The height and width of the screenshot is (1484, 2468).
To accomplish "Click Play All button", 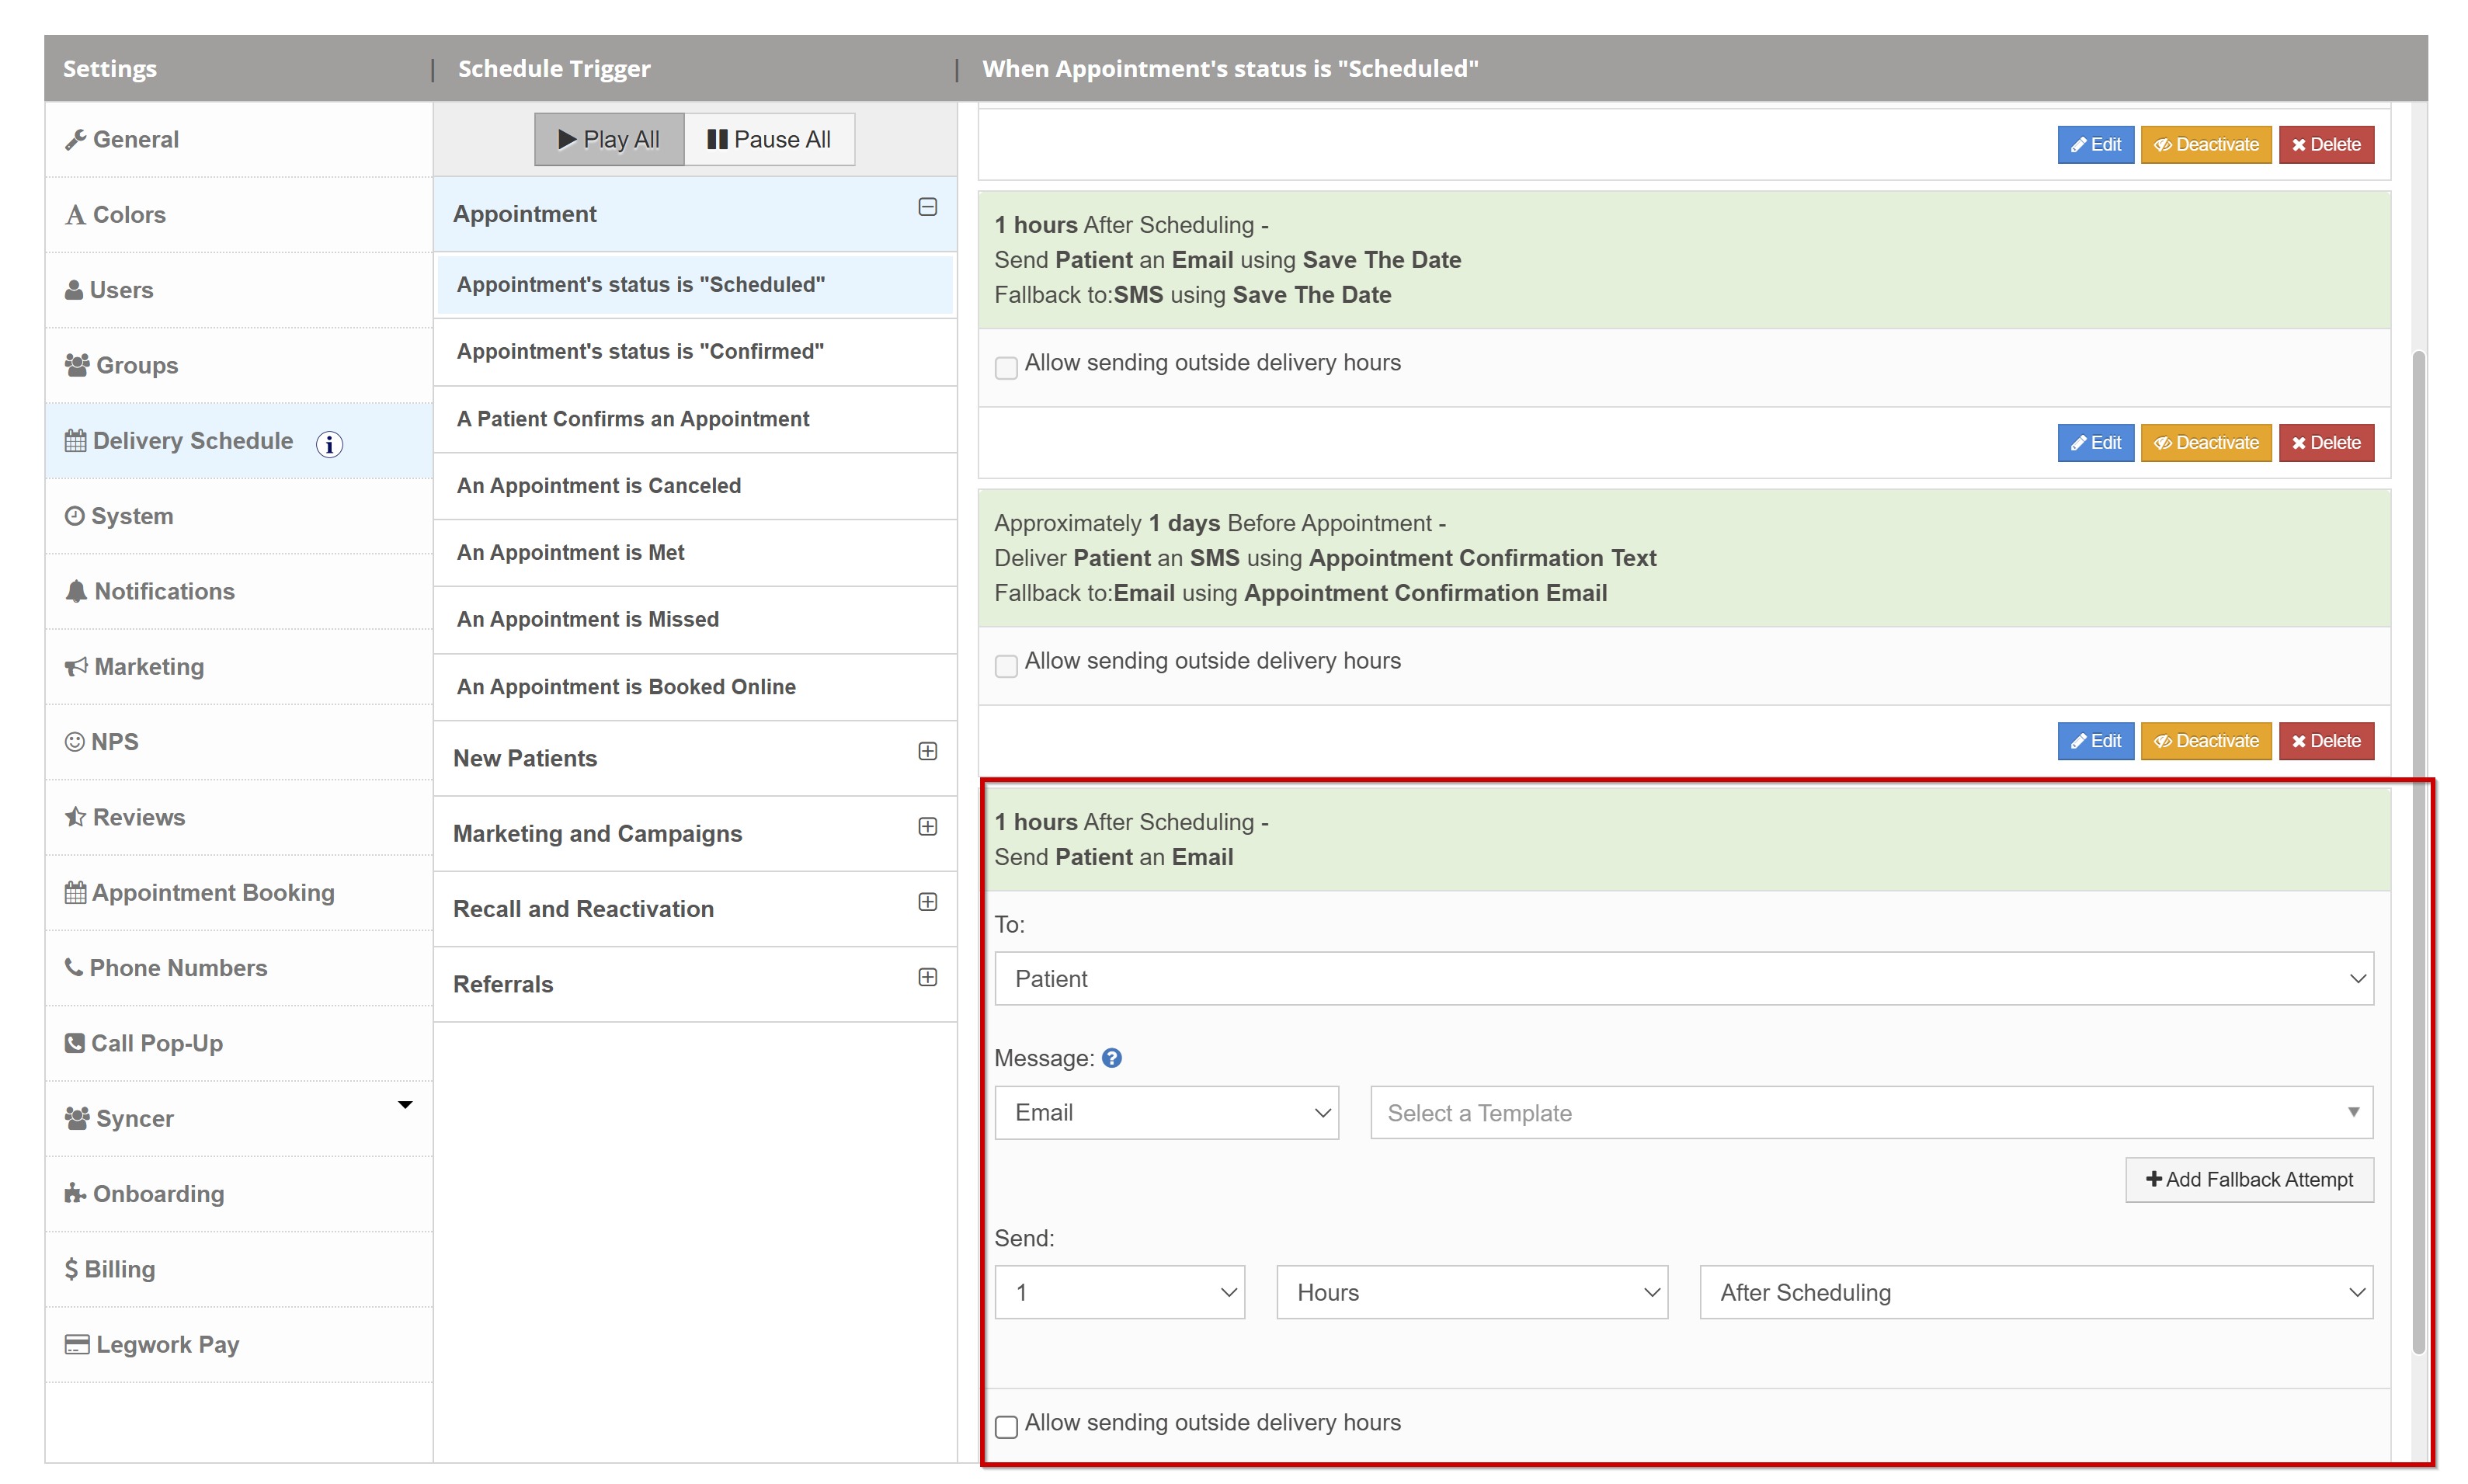I will (x=608, y=139).
